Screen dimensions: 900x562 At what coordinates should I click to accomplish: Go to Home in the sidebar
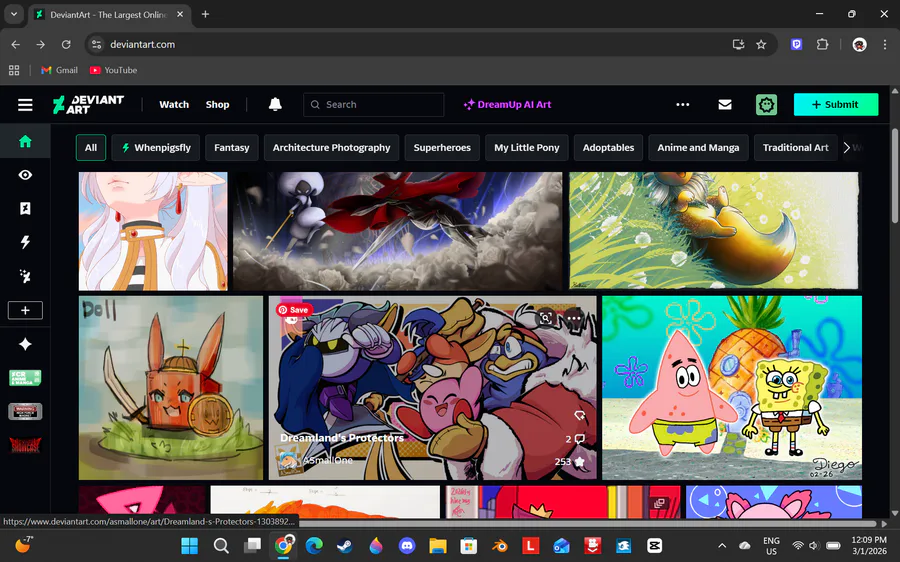(x=25, y=141)
